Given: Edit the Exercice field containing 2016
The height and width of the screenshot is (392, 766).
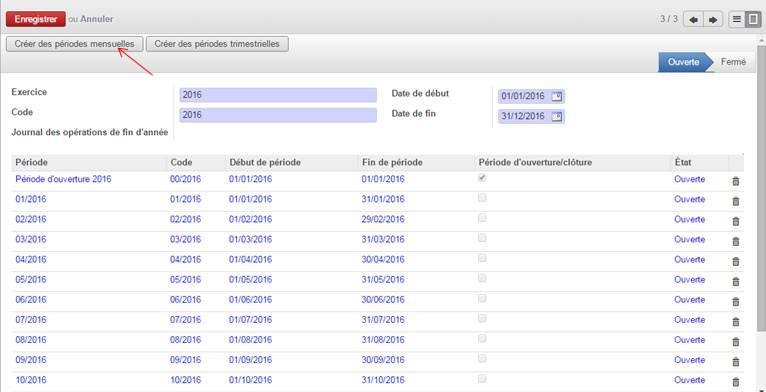Looking at the screenshot, I should [x=278, y=95].
